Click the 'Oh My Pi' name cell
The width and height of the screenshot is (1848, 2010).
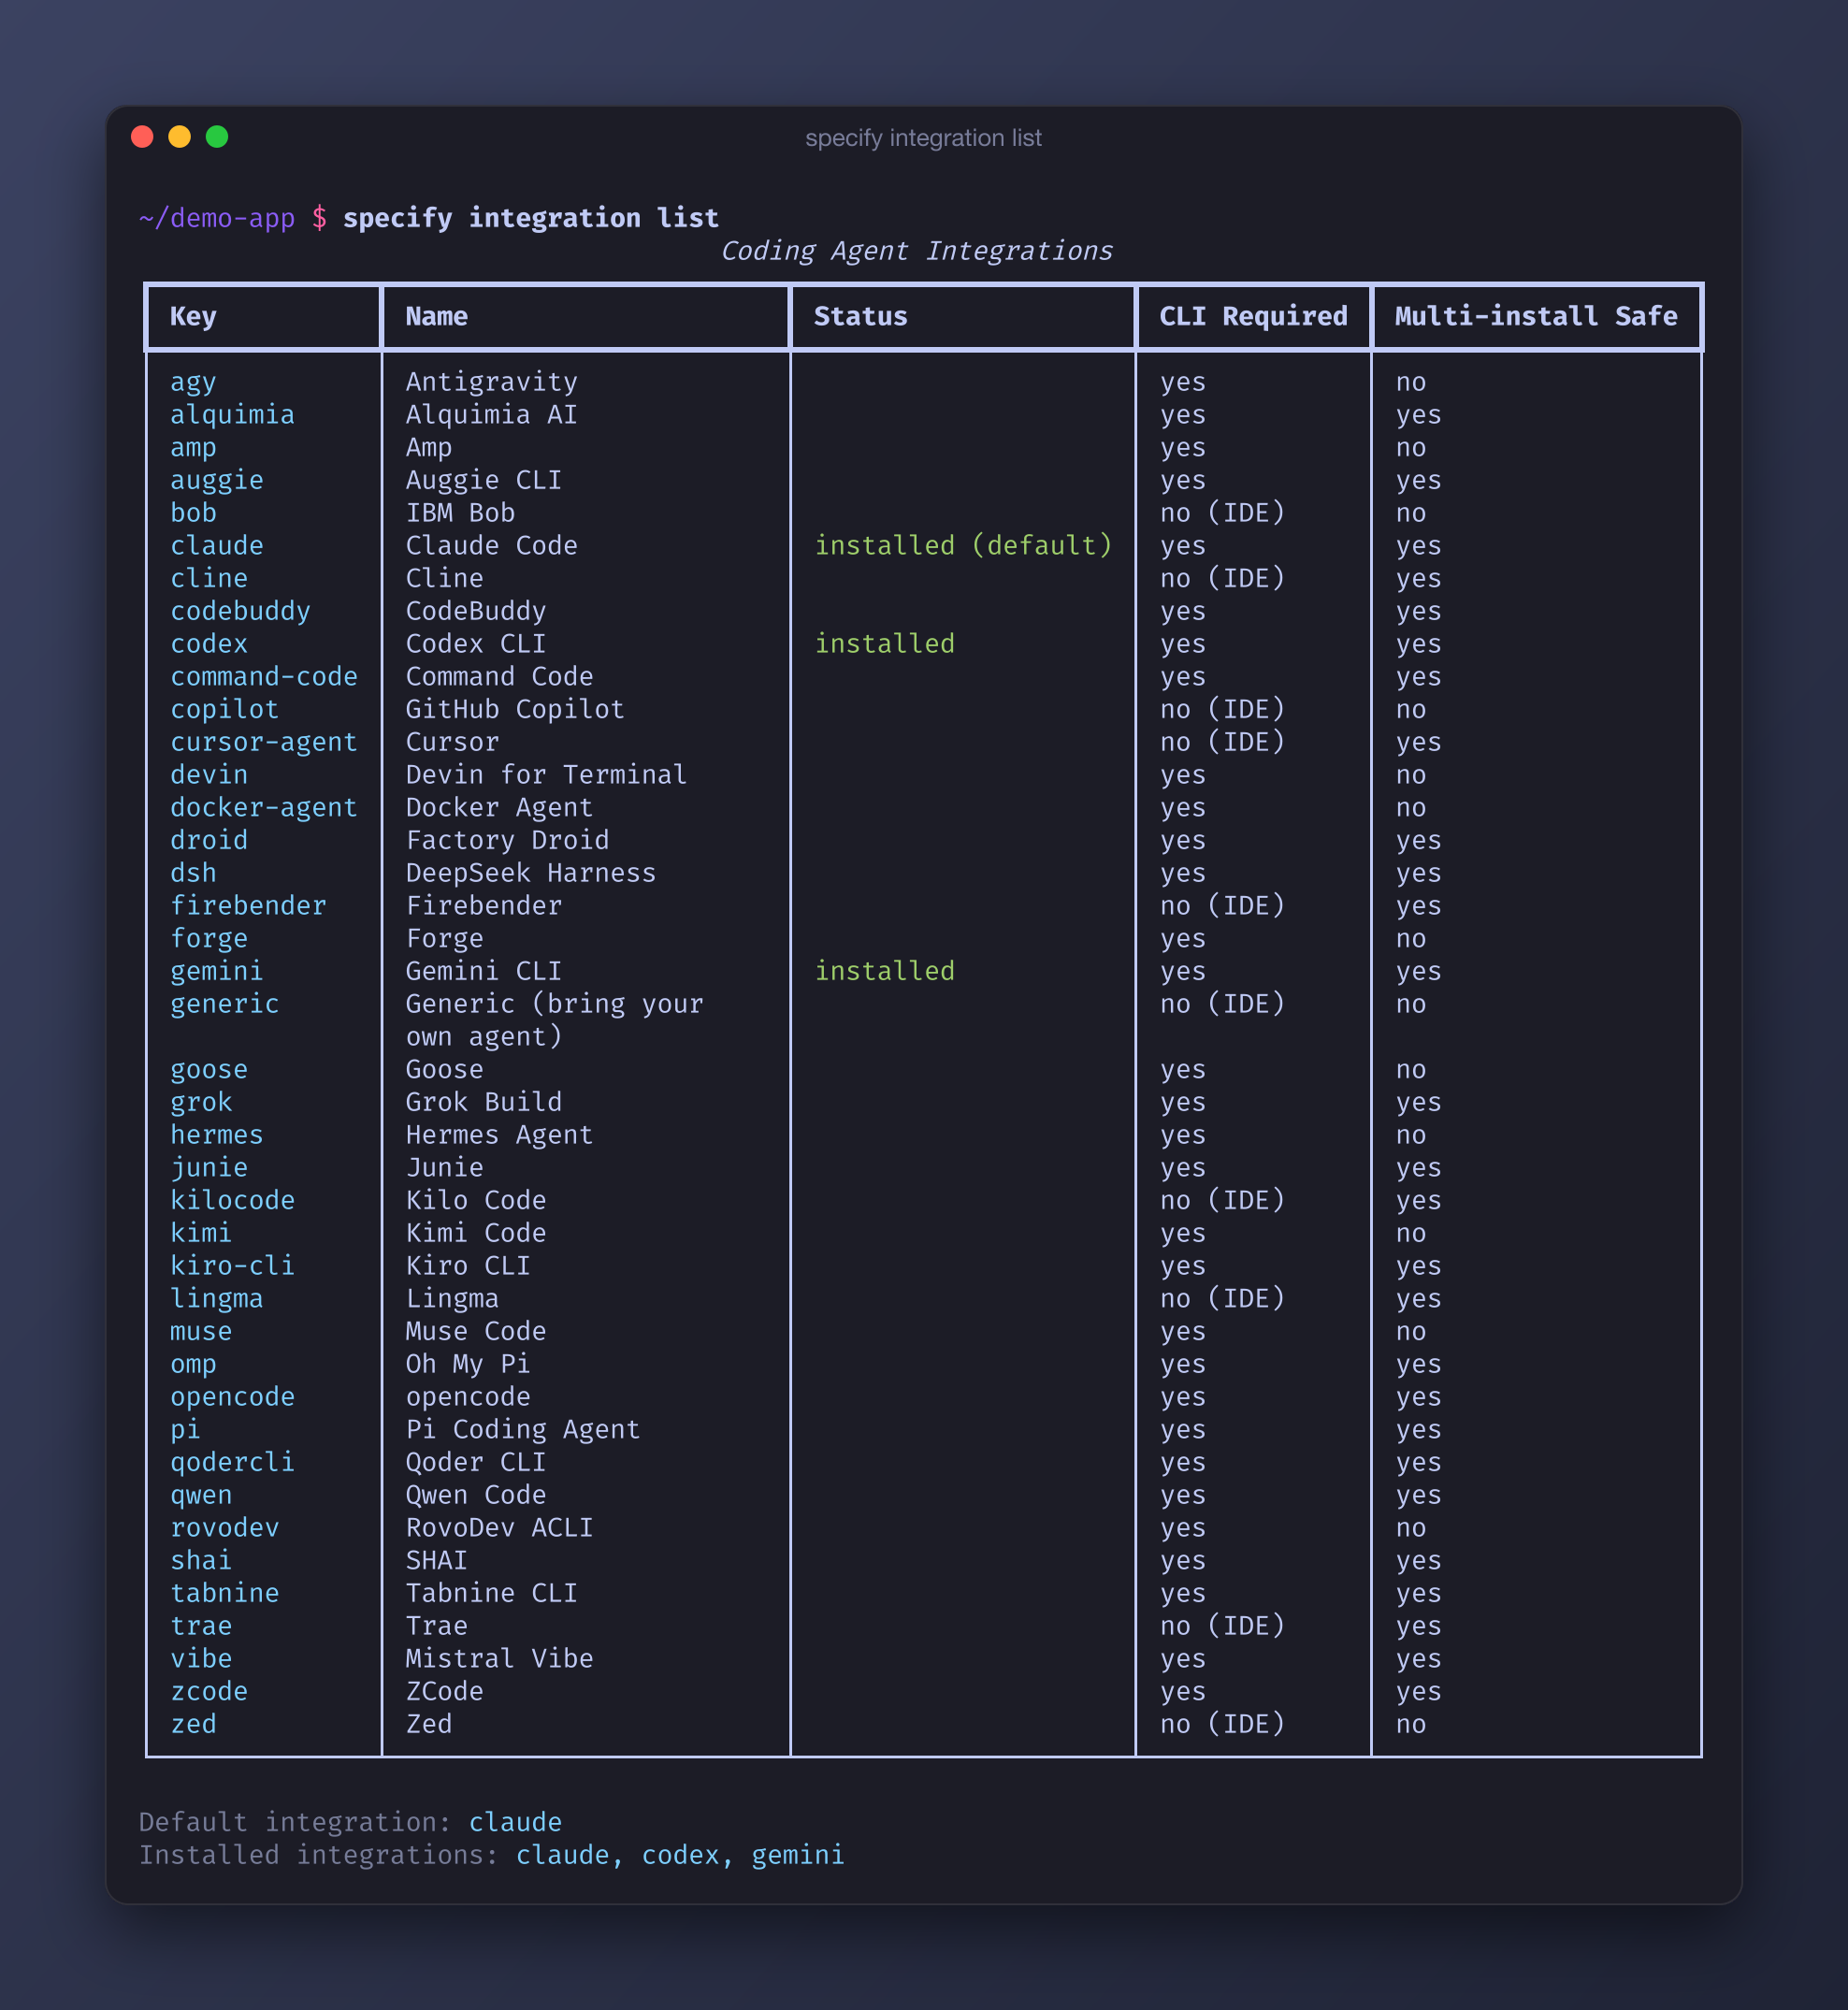tap(468, 1364)
